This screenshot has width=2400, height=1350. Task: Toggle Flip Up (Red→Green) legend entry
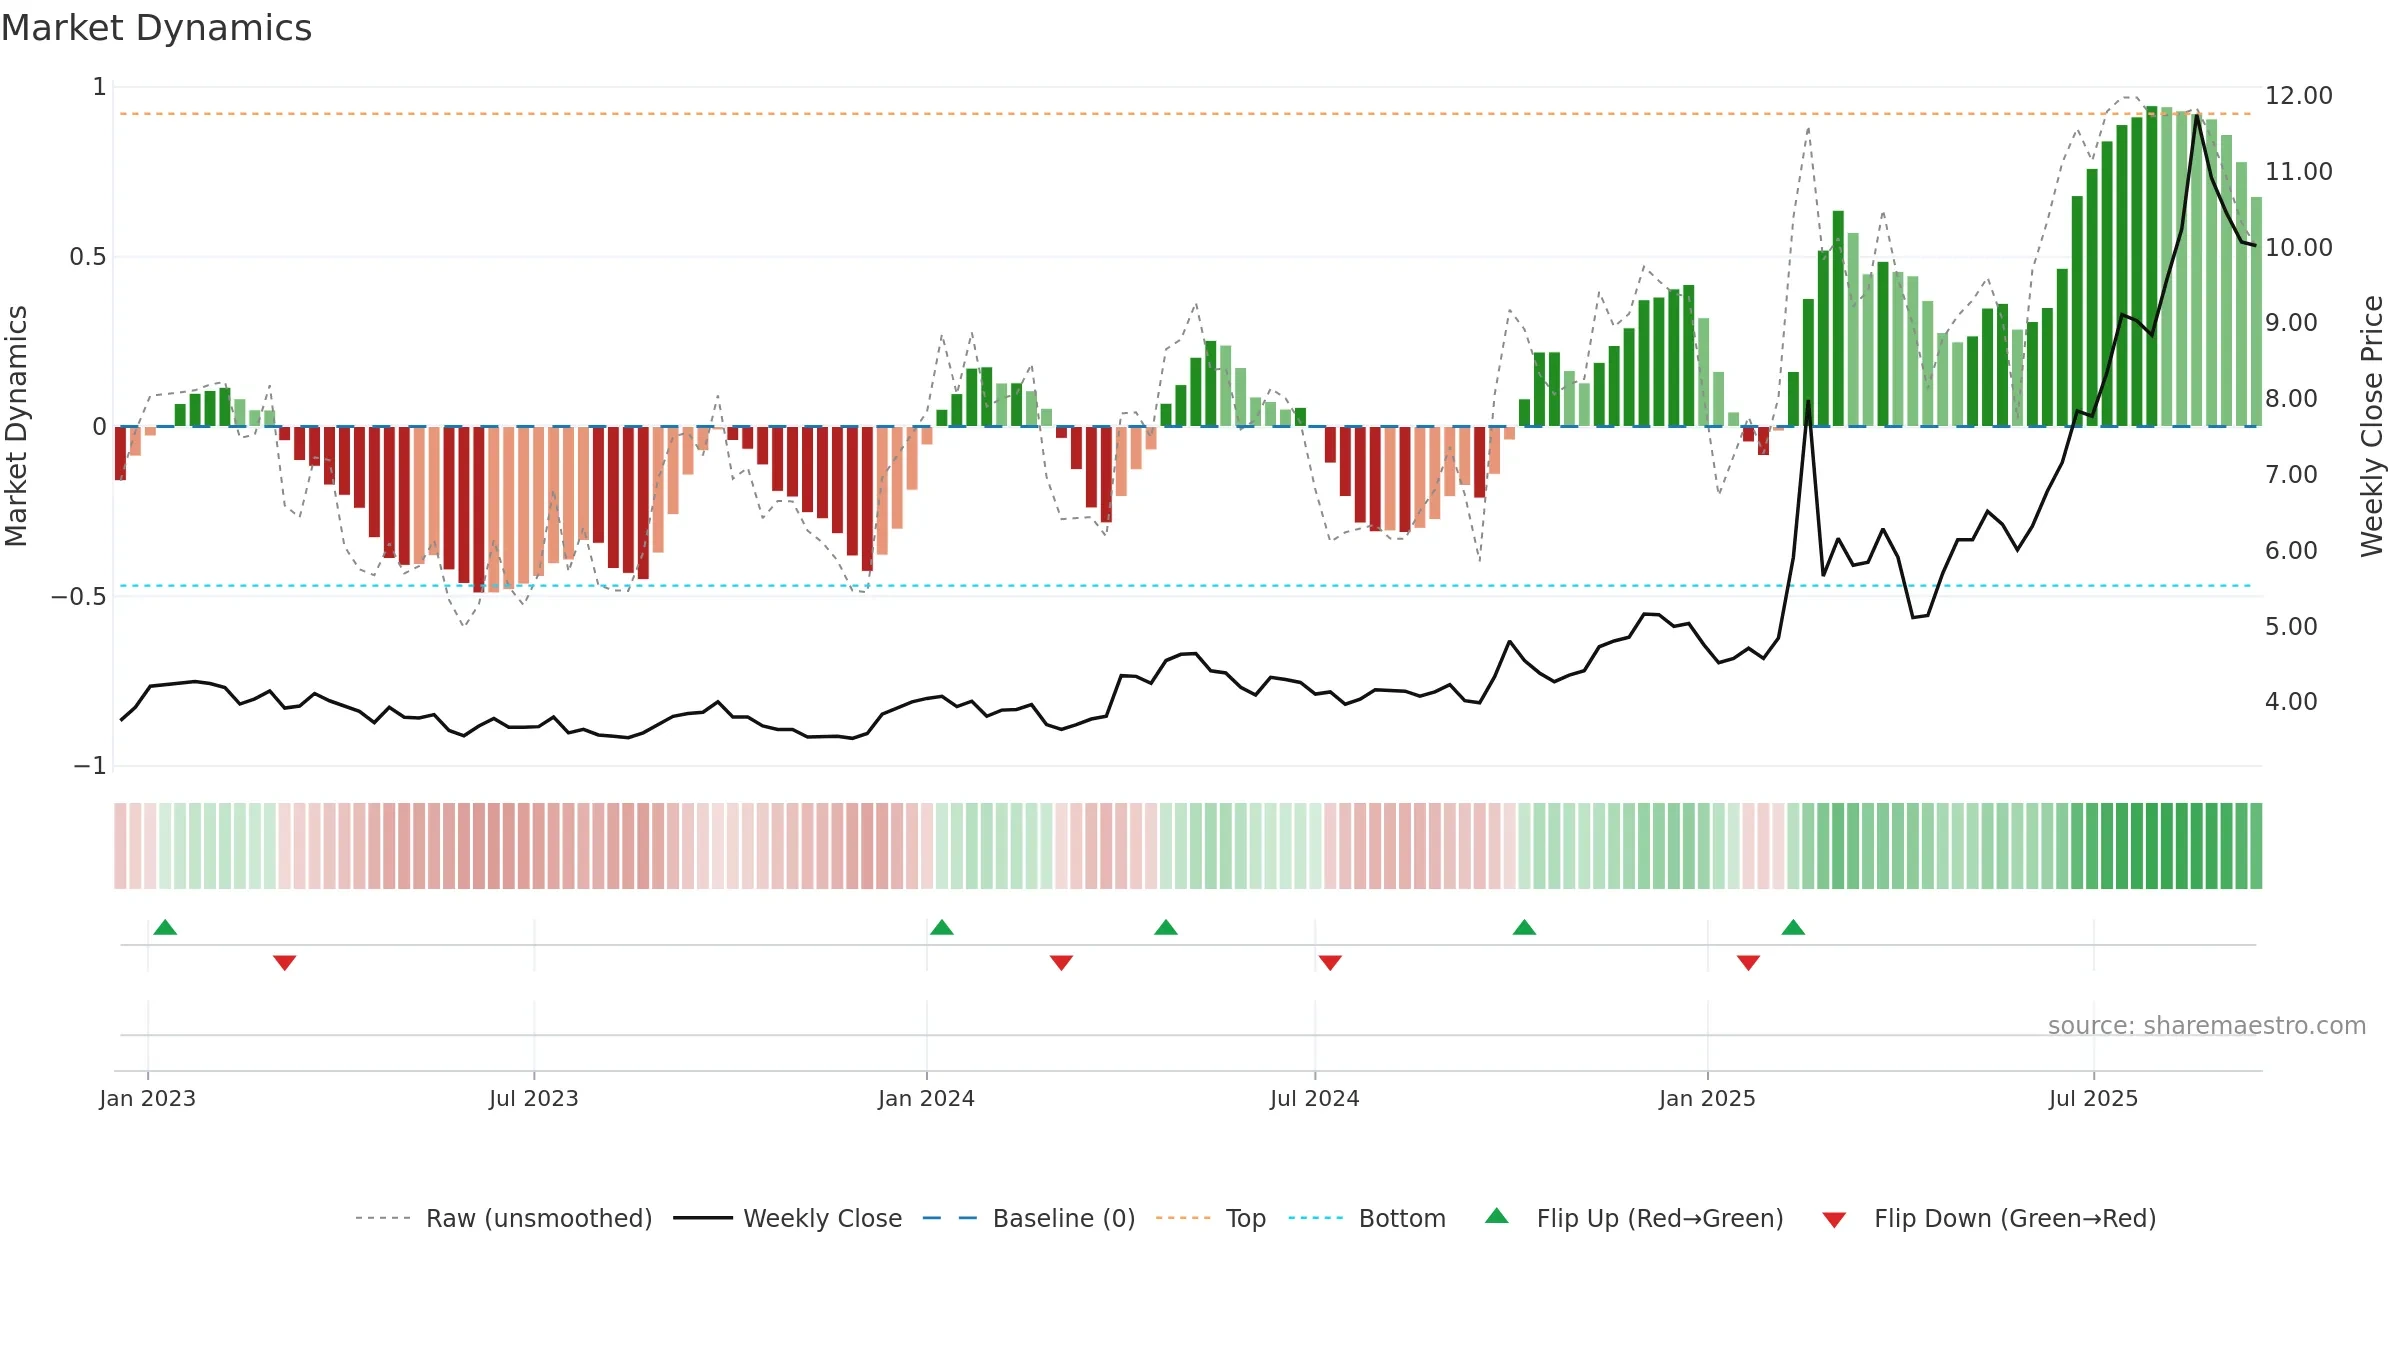point(1634,1218)
